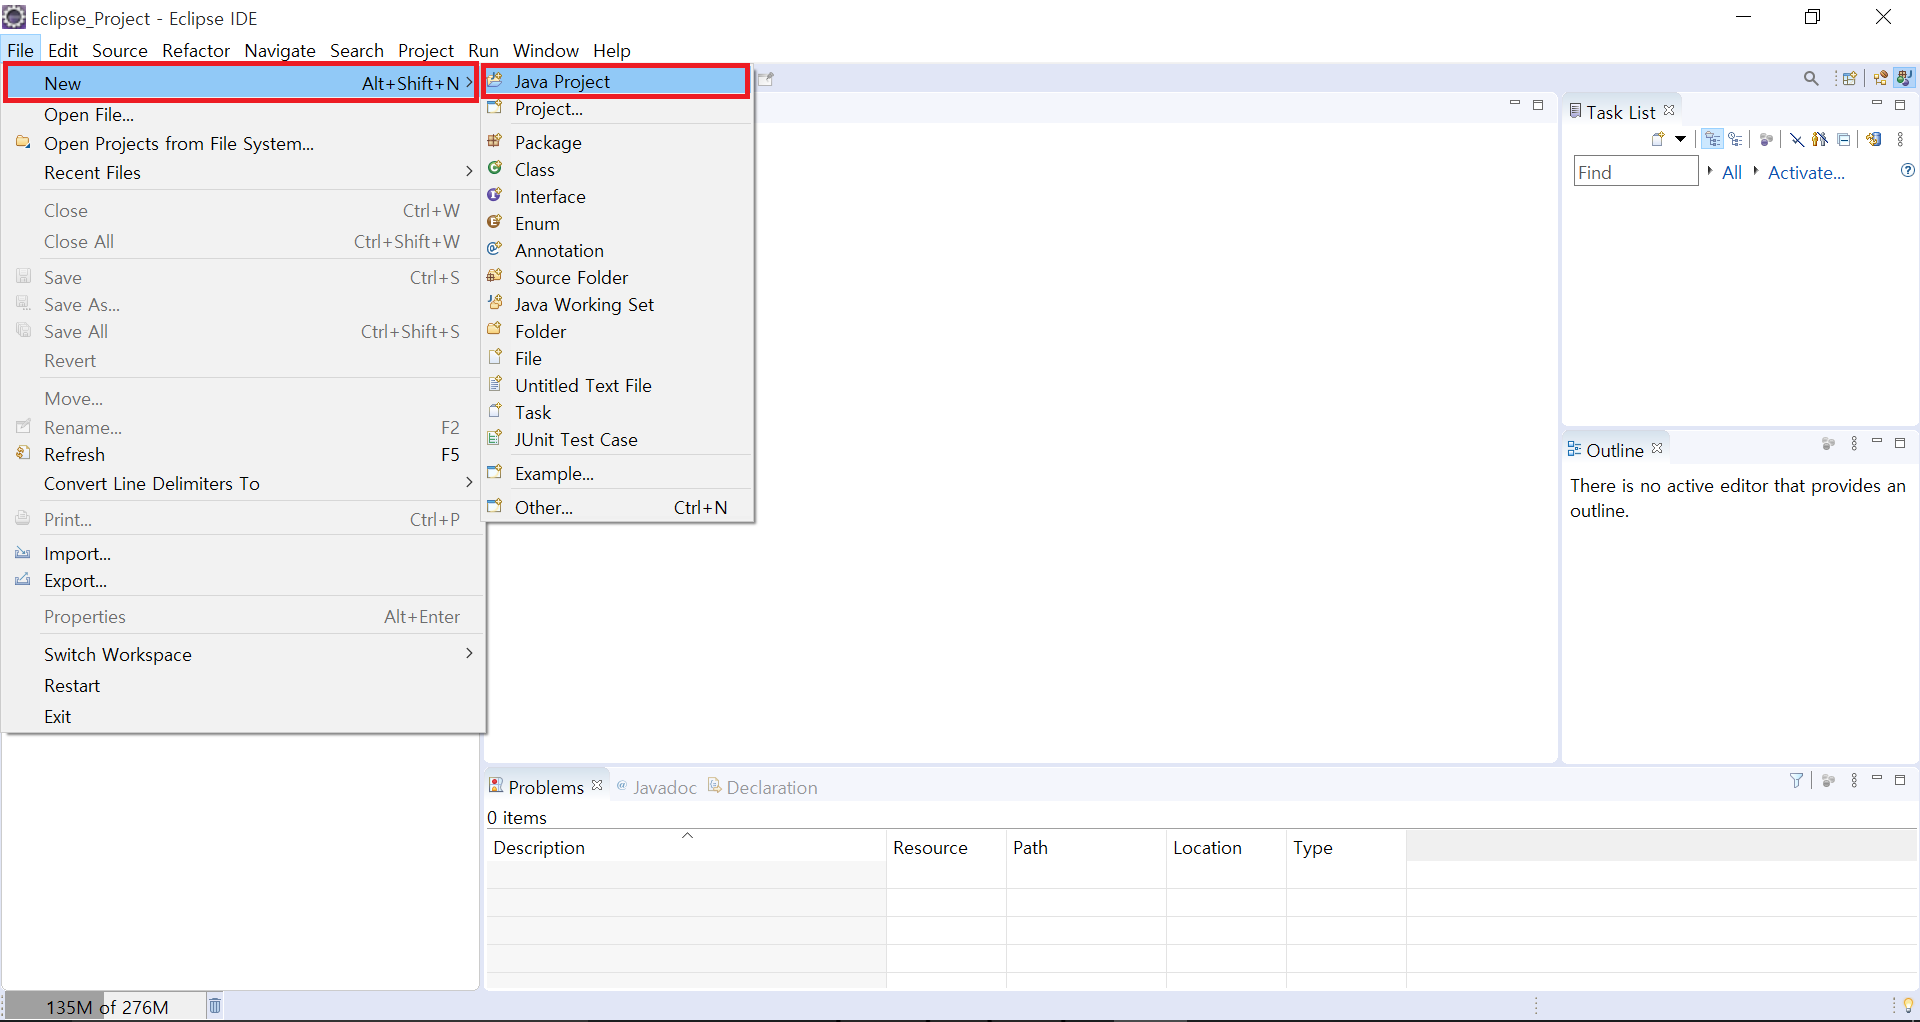1920x1022 pixels.
Task: Sort by the Resource column header
Action: (946, 847)
